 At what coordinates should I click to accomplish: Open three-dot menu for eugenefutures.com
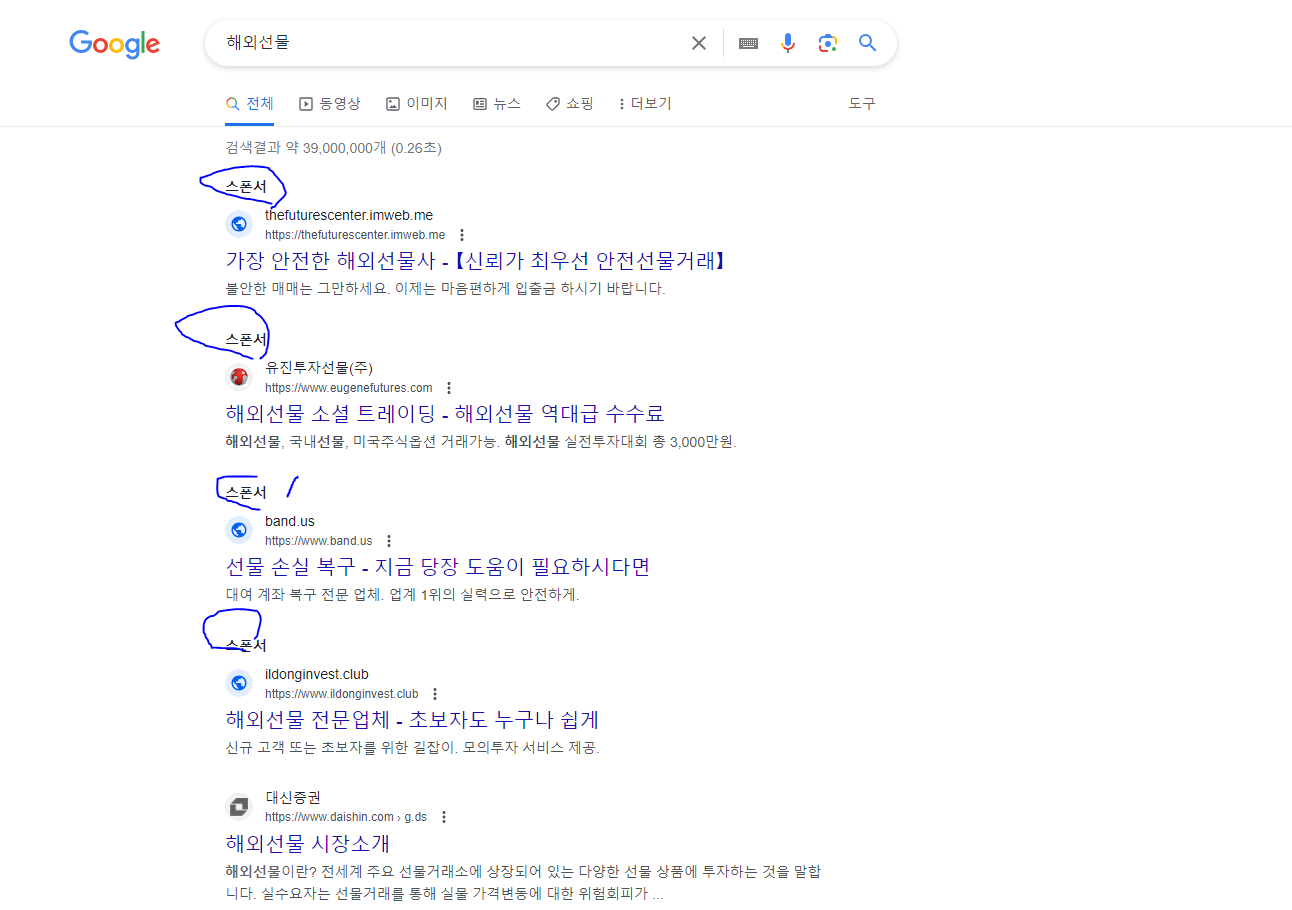tap(449, 388)
